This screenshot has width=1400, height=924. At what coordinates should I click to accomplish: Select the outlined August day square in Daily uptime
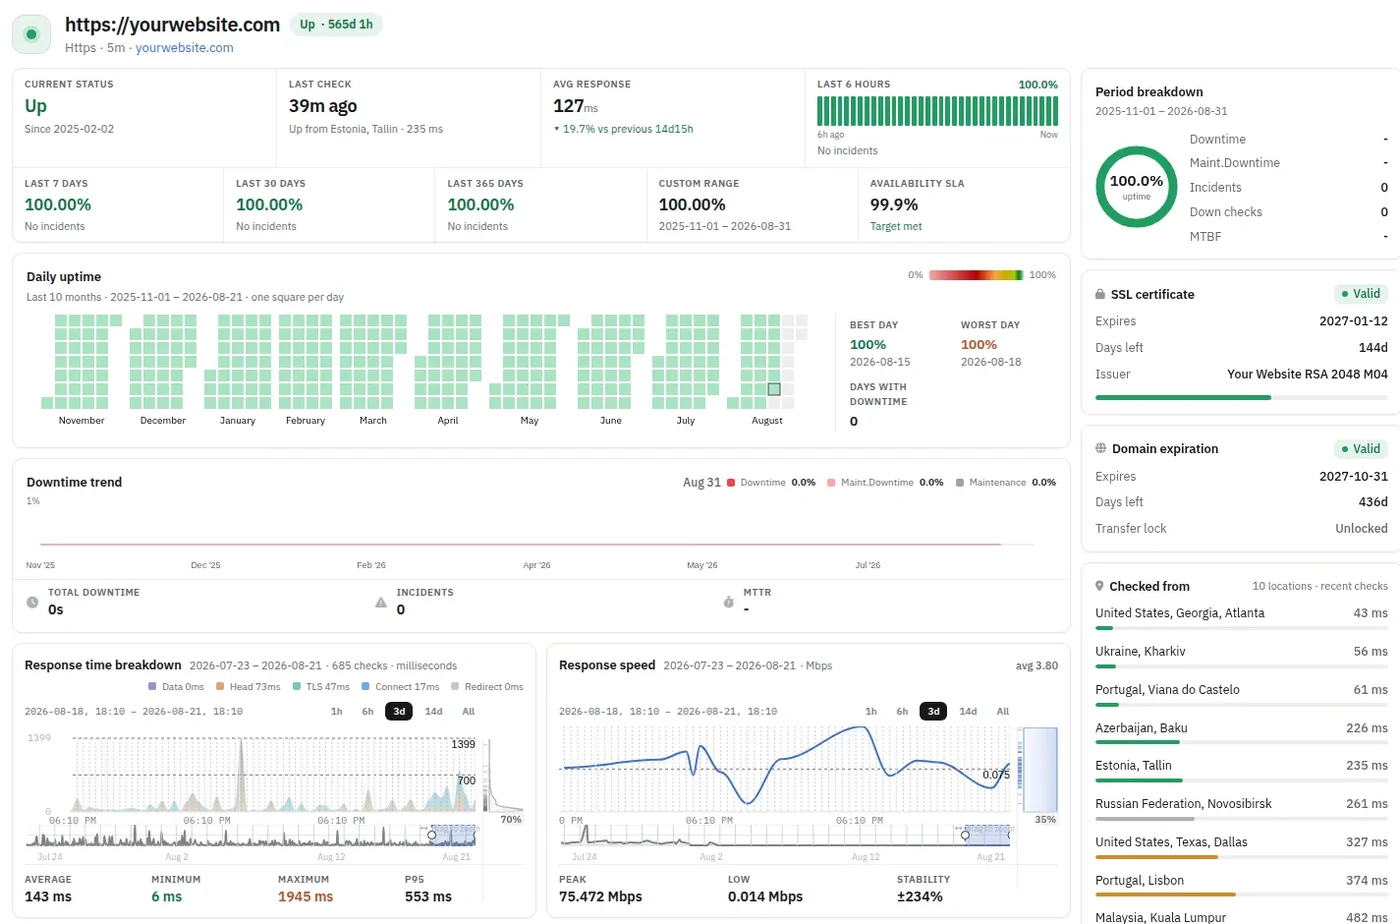tap(774, 389)
